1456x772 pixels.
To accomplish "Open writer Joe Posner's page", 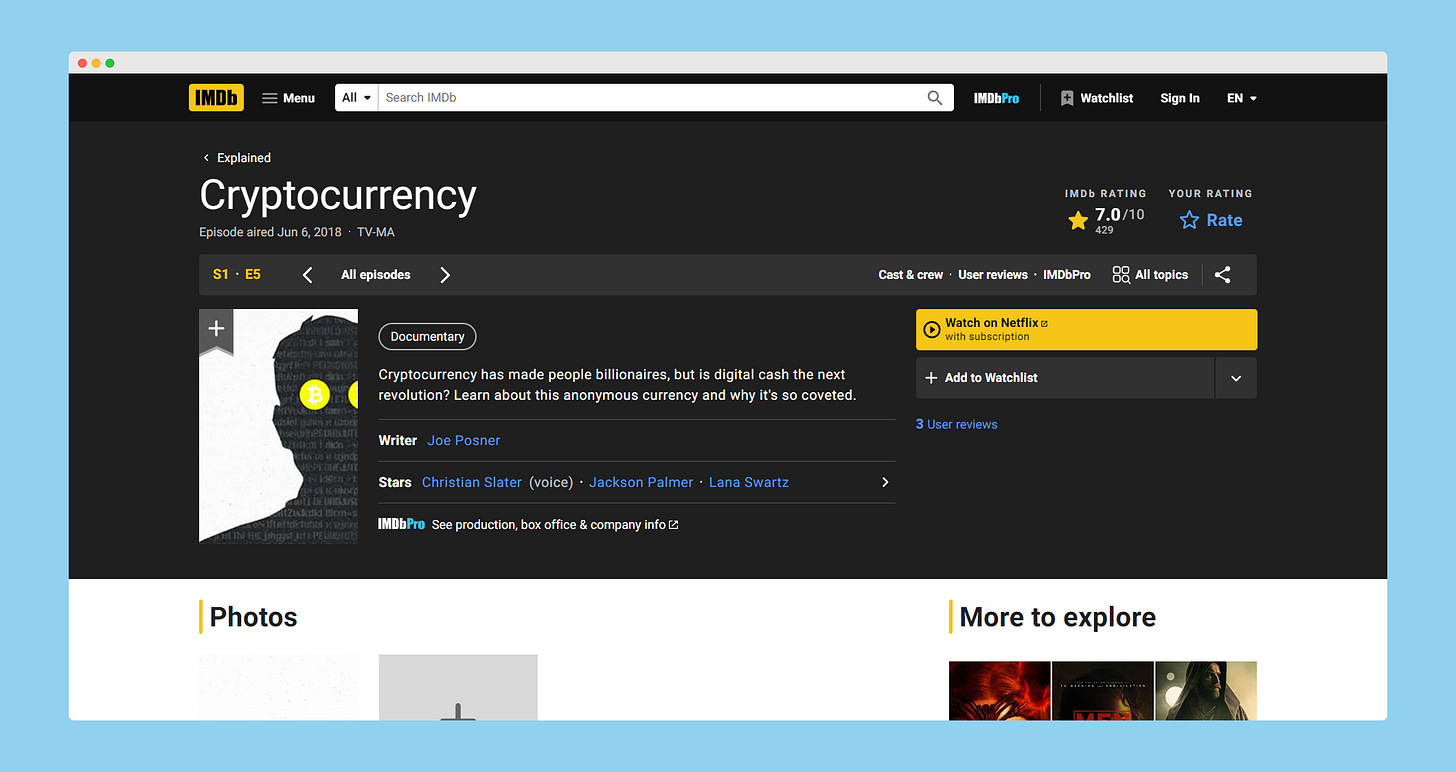I will click(x=464, y=441).
